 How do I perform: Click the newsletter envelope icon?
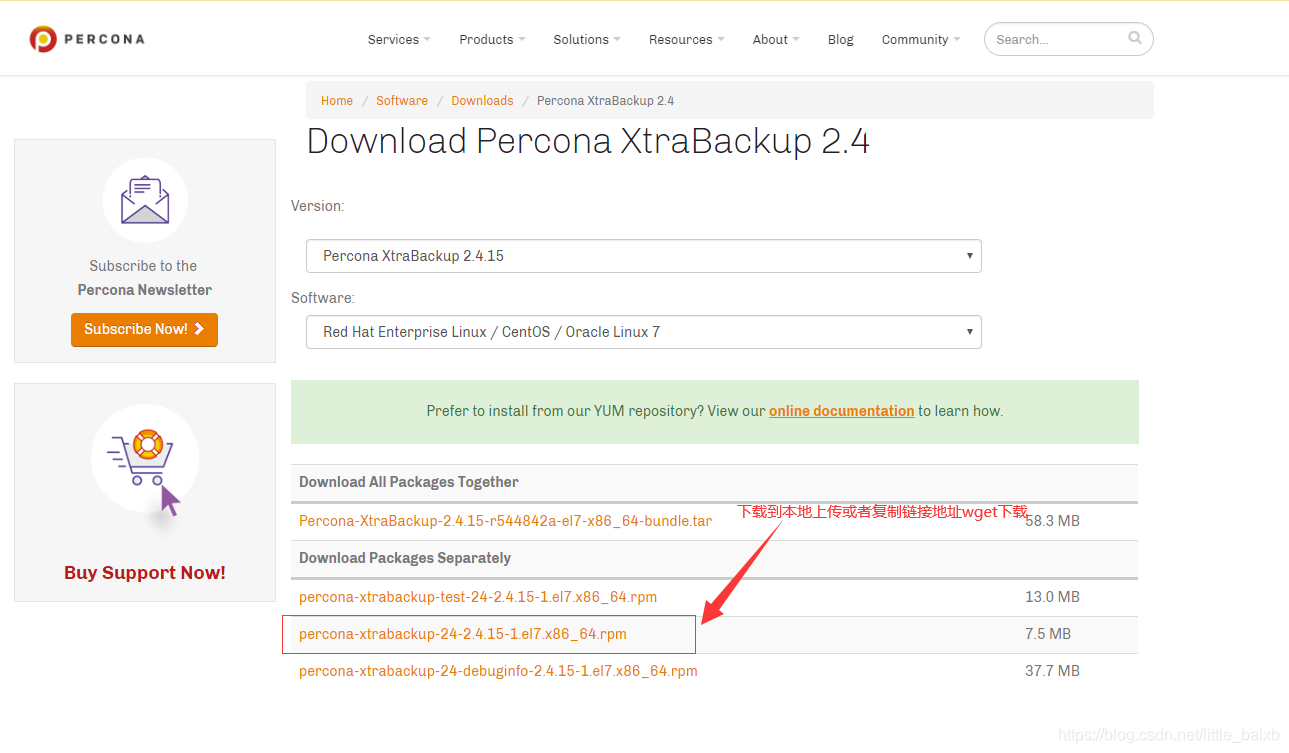(x=145, y=200)
